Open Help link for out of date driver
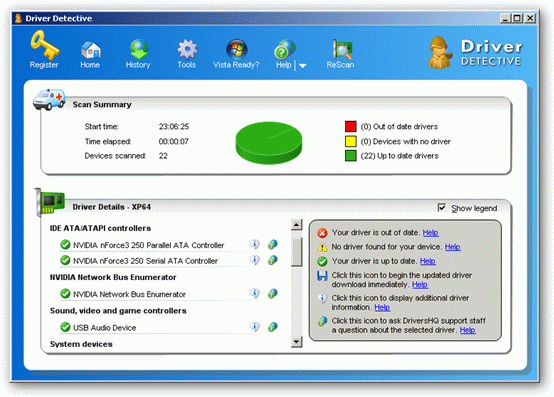Screen dimensions: 554x397 tap(431, 233)
